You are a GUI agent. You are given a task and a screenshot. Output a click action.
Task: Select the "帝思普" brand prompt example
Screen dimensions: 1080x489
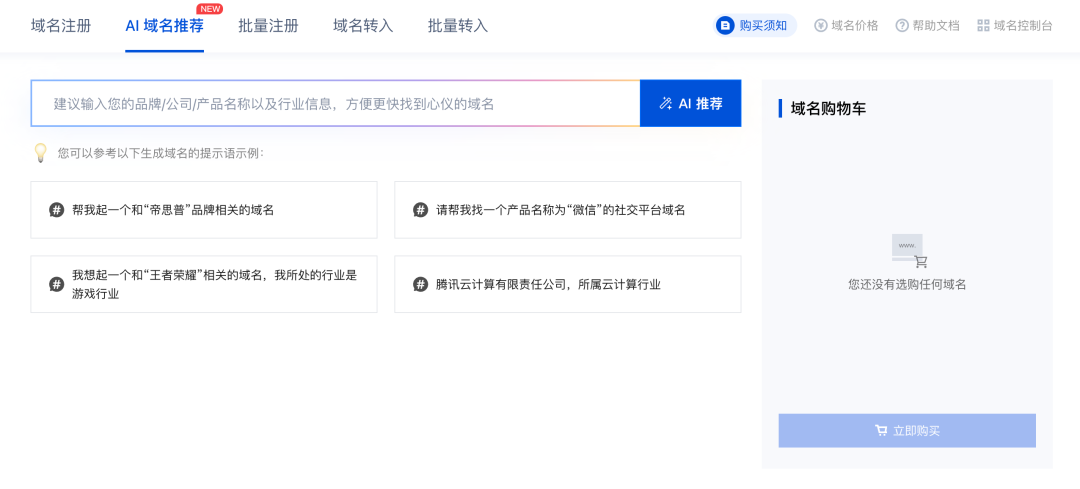click(204, 210)
